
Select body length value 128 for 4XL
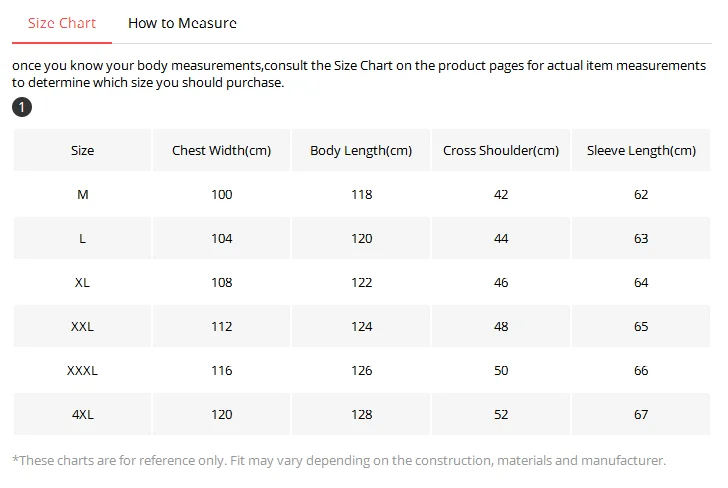pyautogui.click(x=361, y=414)
